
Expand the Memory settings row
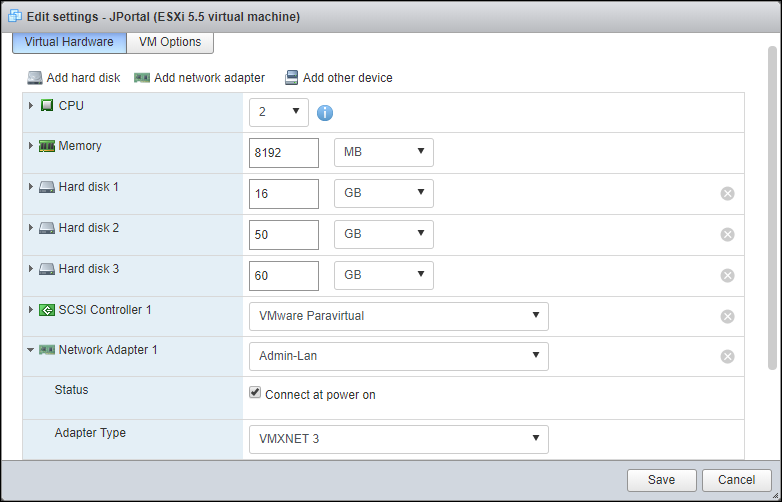(30, 146)
